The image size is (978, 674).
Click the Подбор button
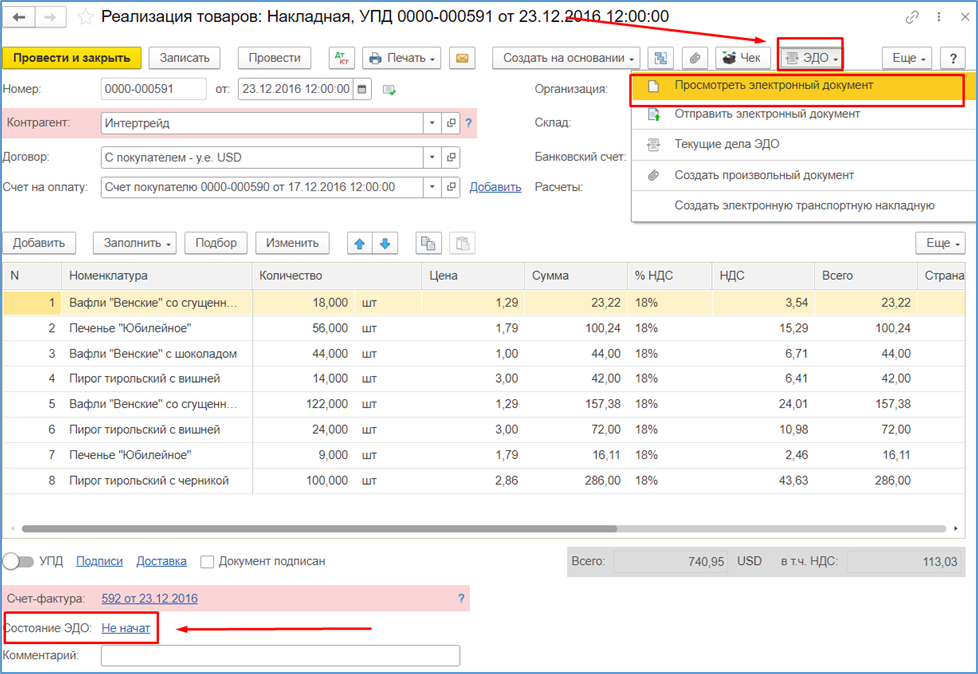coord(216,243)
